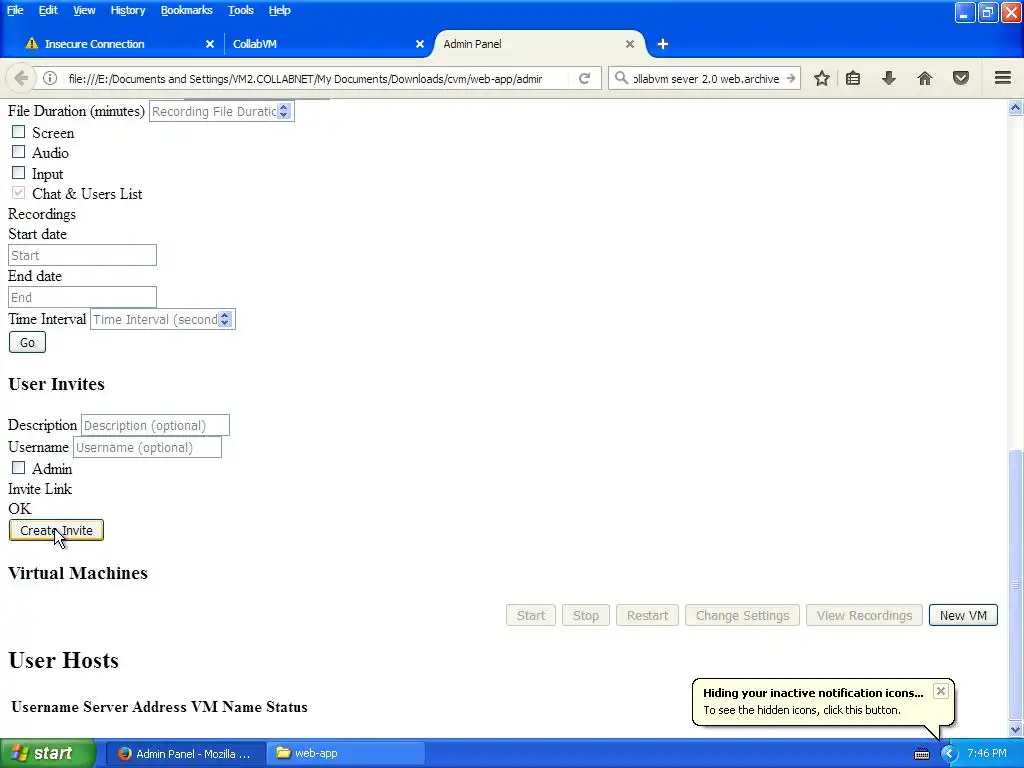Open the Bookmarks menu

(x=186, y=10)
